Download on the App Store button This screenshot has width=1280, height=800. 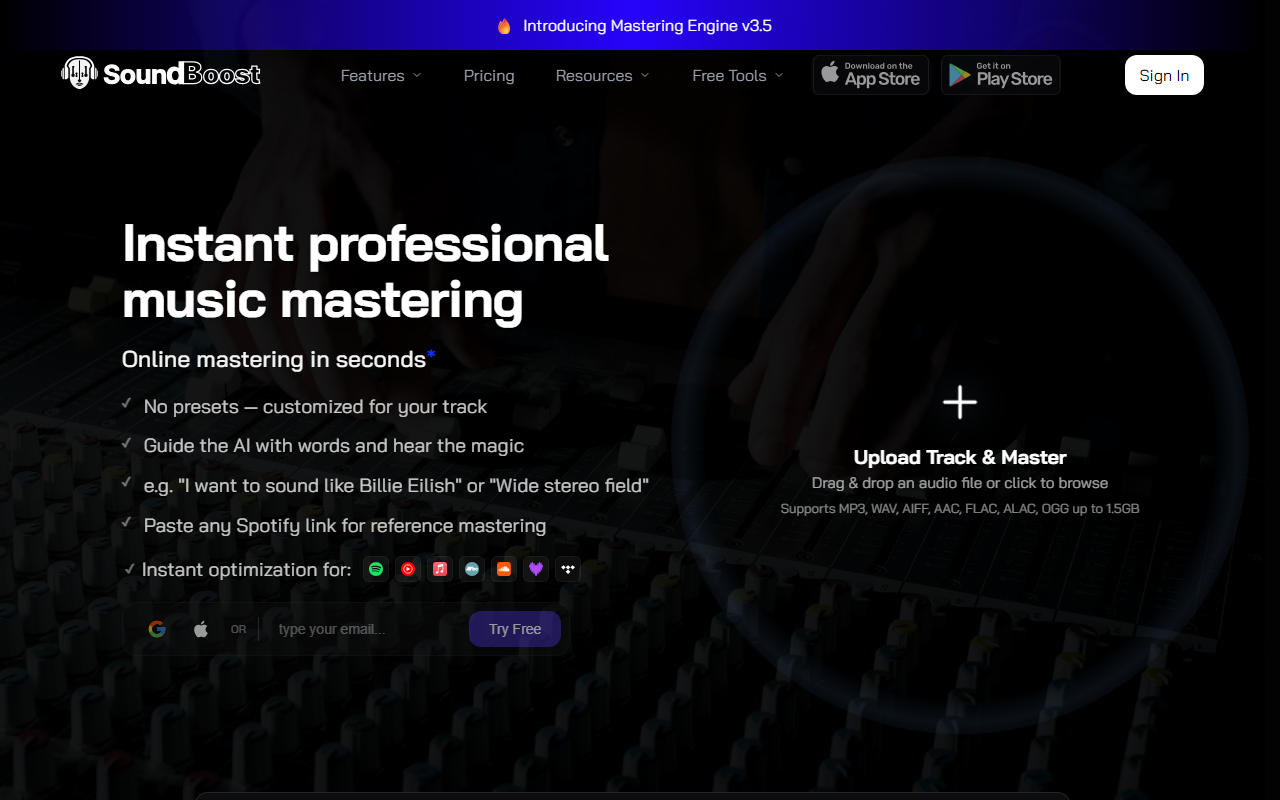click(871, 75)
